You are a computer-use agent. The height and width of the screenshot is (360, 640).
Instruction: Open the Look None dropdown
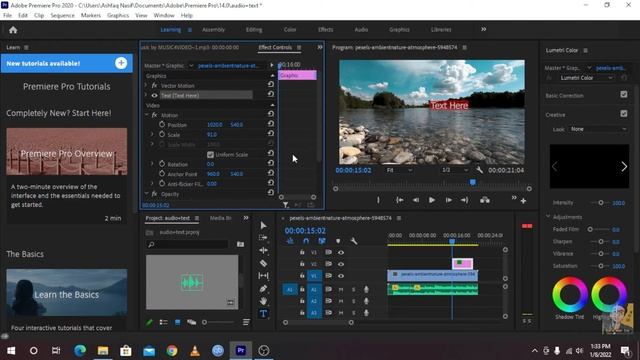click(598, 129)
